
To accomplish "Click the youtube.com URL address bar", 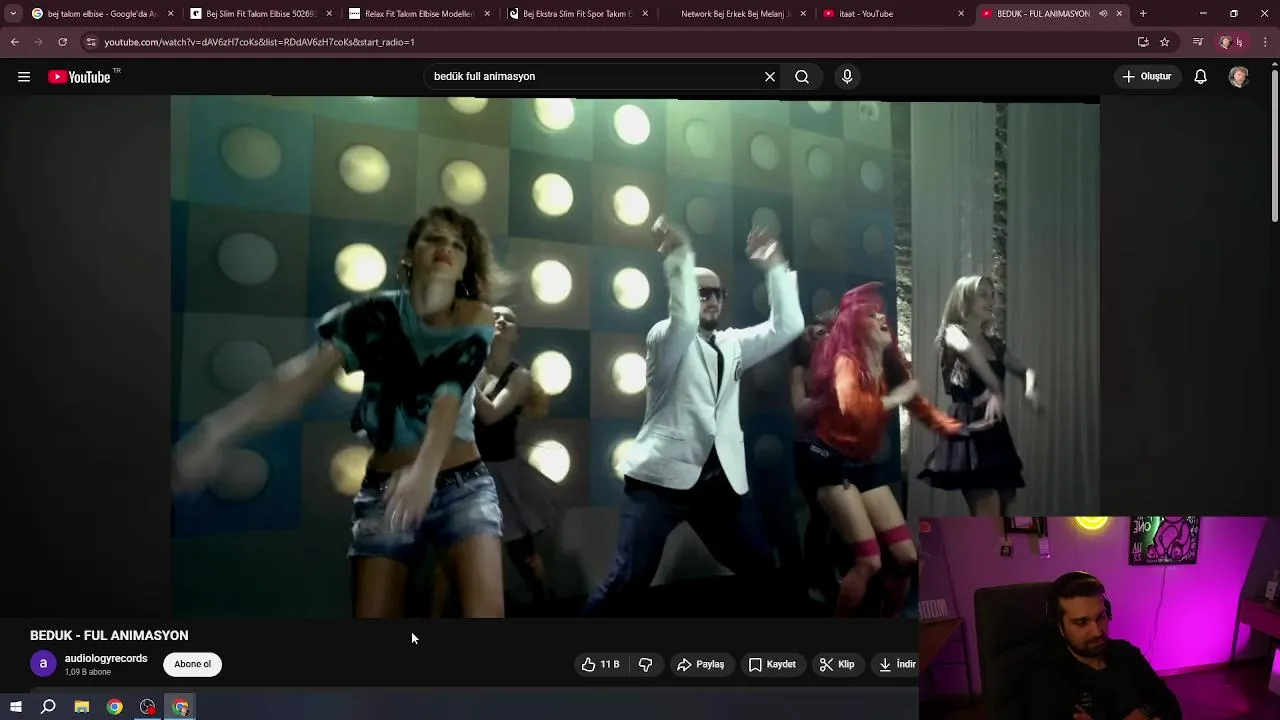I will click(600, 42).
